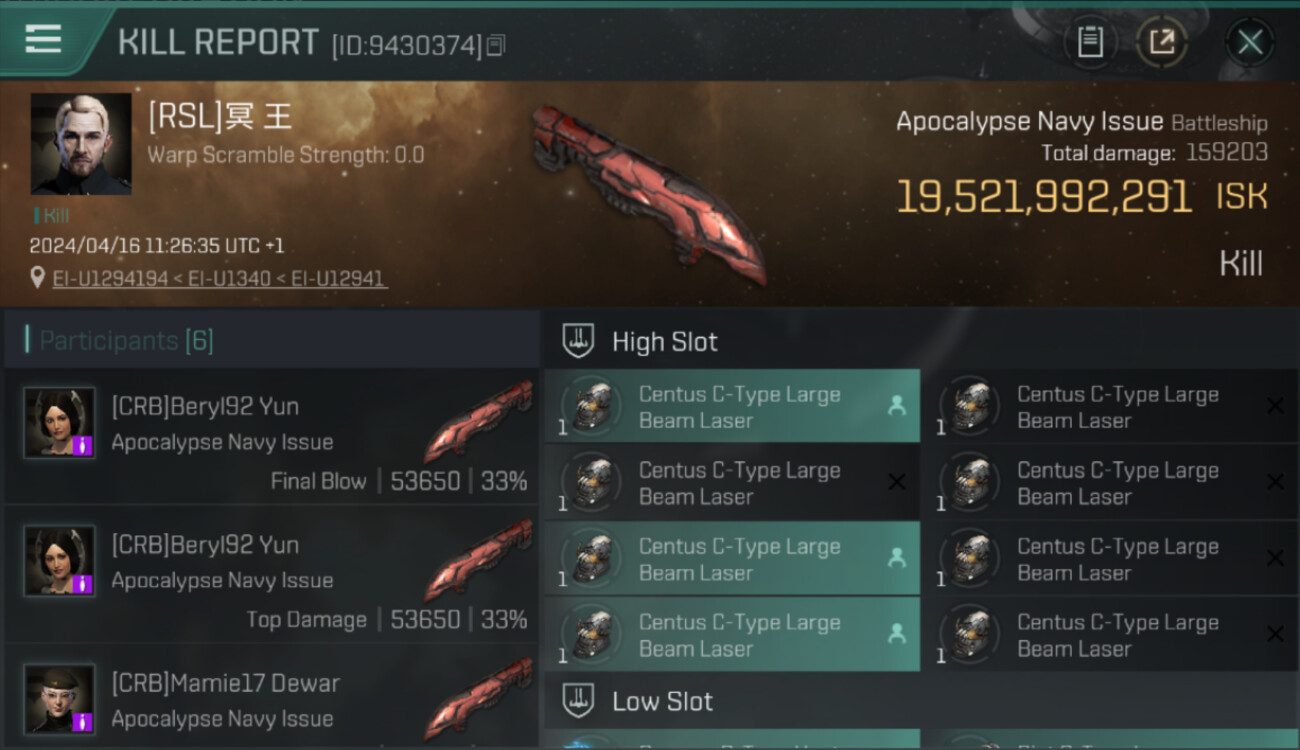This screenshot has height=750, width=1300.
Task: Click the clipboard copy report icon
Action: (x=1090, y=42)
